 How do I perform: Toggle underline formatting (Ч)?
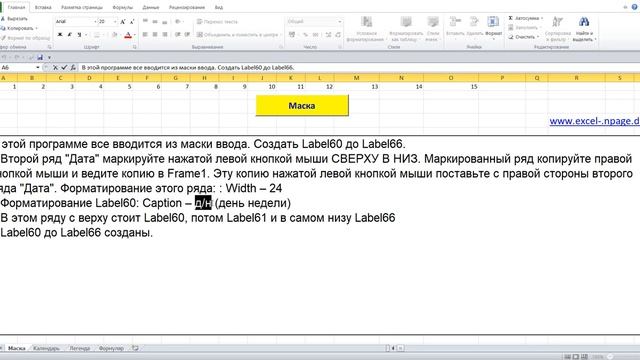79,35
